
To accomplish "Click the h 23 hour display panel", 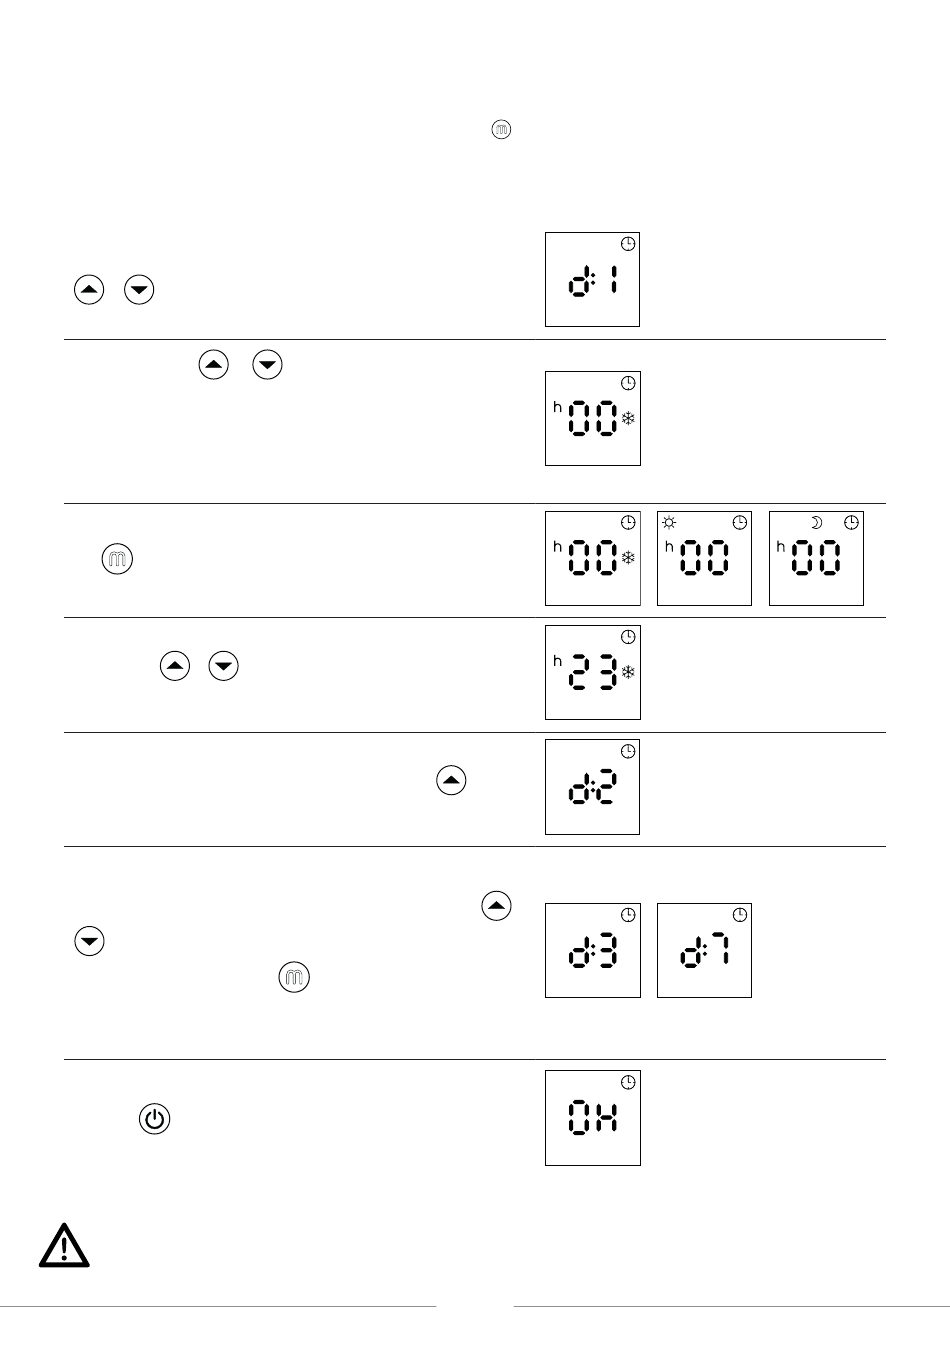I will click(592, 672).
